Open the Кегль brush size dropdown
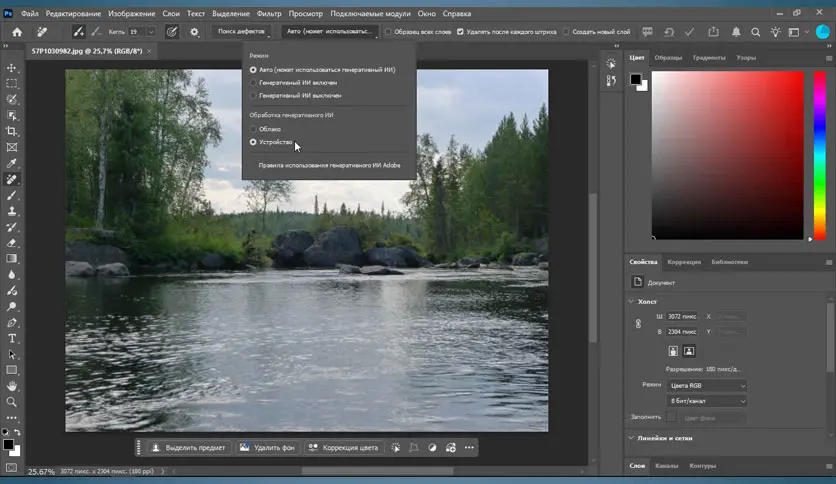The image size is (836, 484). point(151,32)
